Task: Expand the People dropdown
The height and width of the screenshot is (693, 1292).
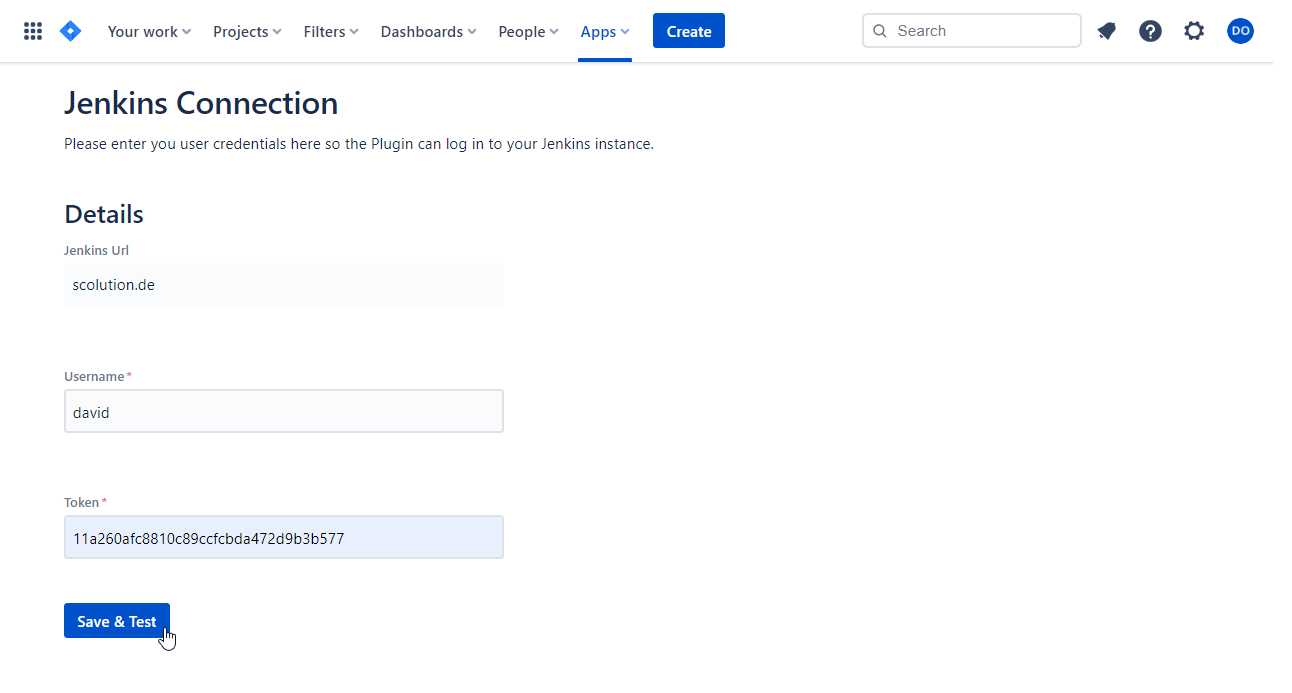Action: tap(528, 31)
